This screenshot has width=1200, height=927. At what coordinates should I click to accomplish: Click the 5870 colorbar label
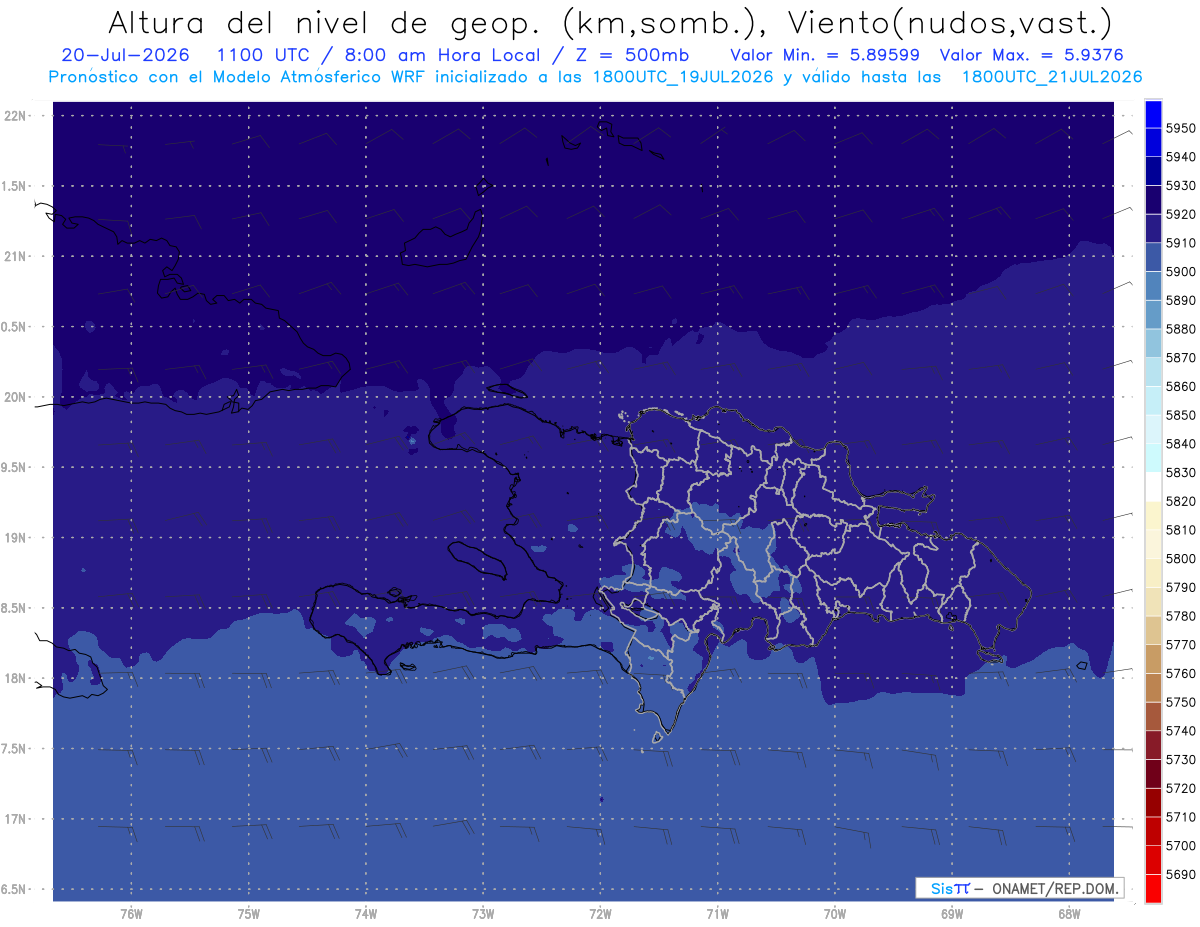(x=1181, y=358)
